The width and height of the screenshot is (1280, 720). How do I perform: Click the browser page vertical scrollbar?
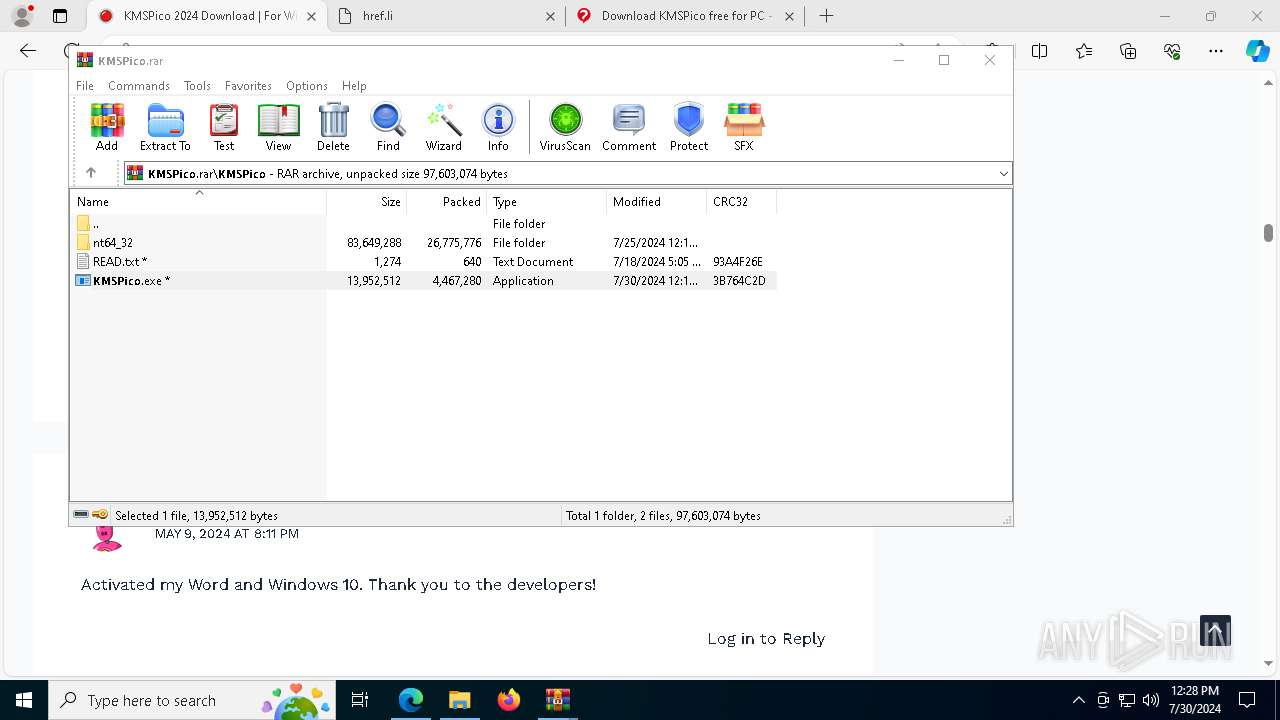(x=1268, y=232)
